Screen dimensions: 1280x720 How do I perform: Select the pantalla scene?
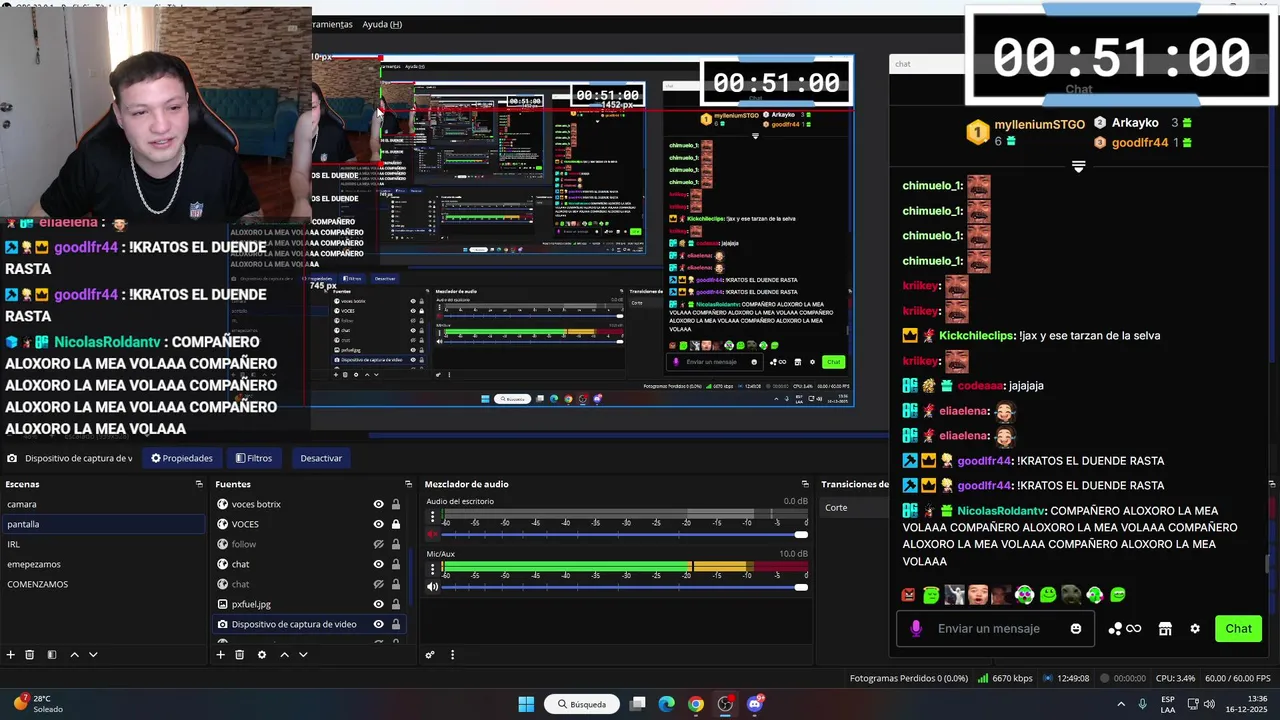coord(103,524)
